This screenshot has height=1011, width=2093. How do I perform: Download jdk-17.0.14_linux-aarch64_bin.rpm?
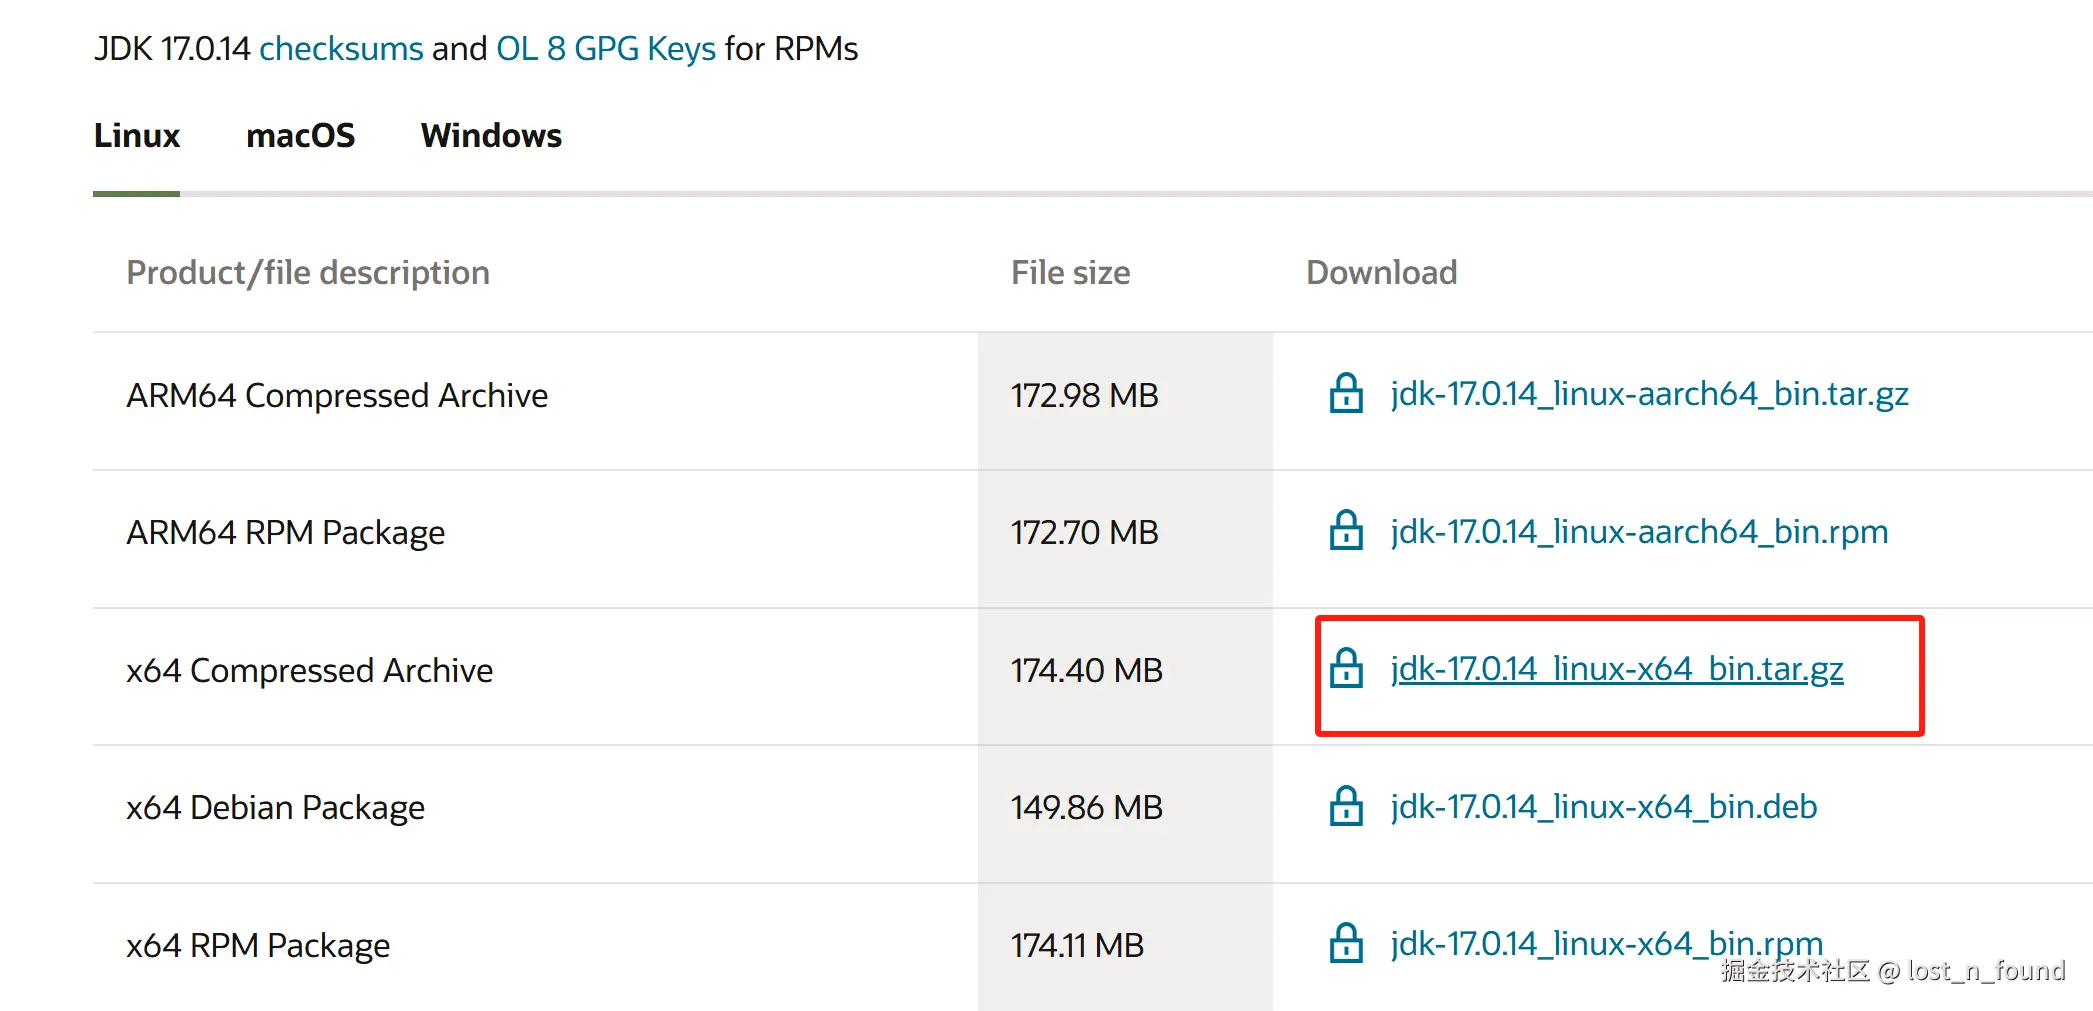tap(1639, 531)
